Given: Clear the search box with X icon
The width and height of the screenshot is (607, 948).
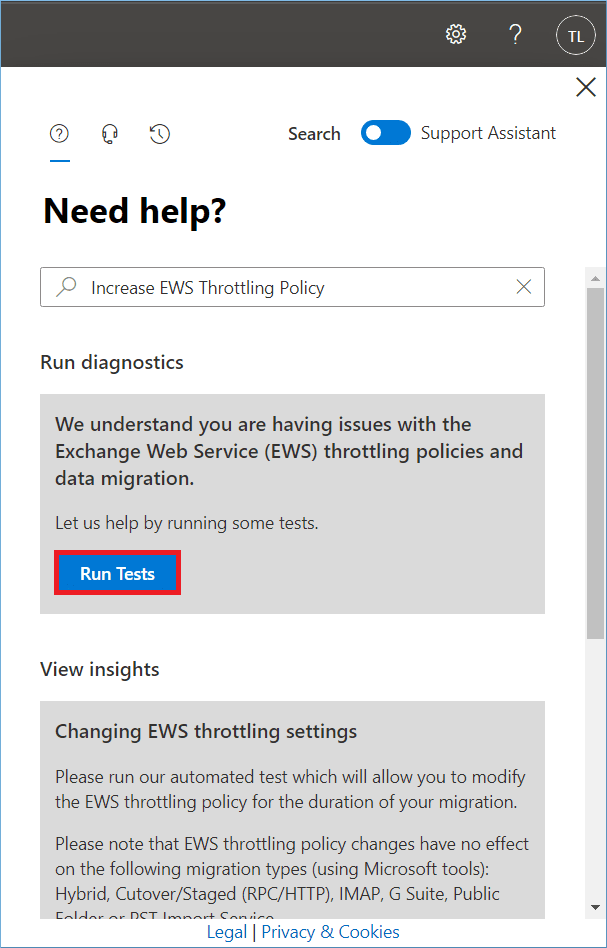Looking at the screenshot, I should click(x=524, y=287).
